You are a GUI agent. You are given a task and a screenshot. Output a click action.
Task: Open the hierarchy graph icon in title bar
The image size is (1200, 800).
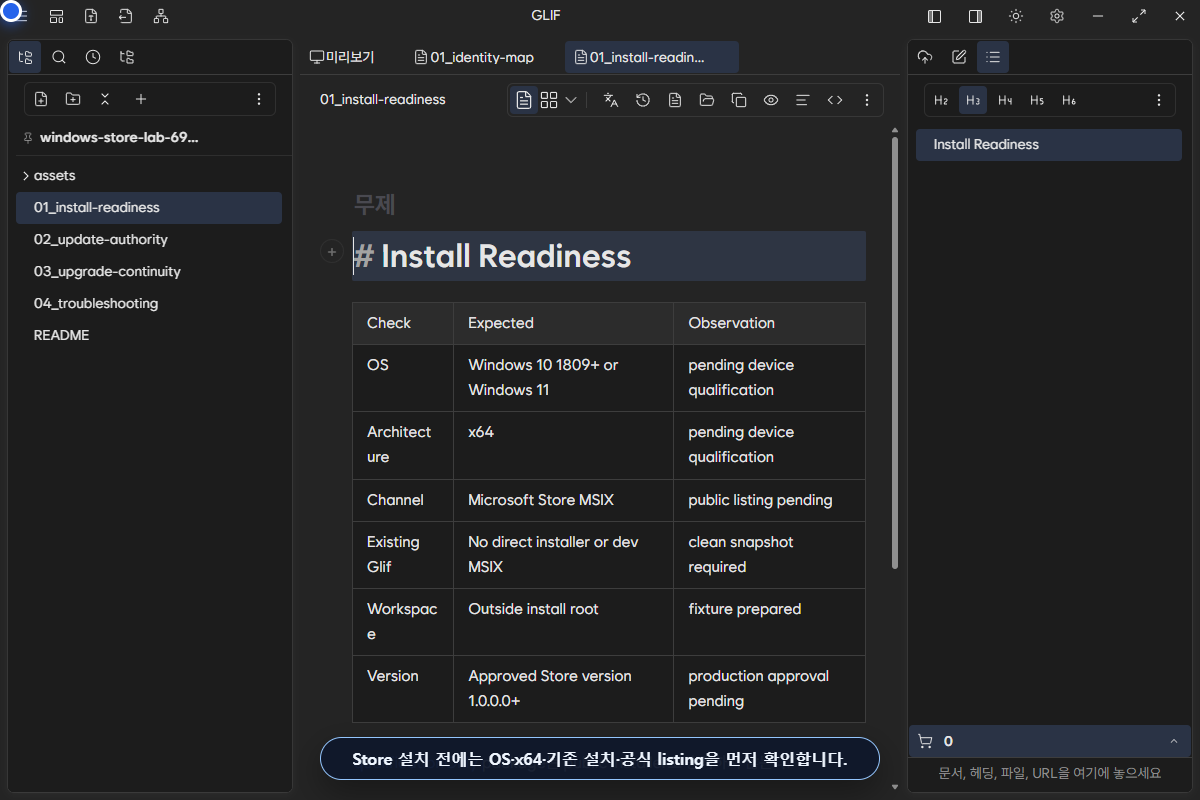click(161, 16)
